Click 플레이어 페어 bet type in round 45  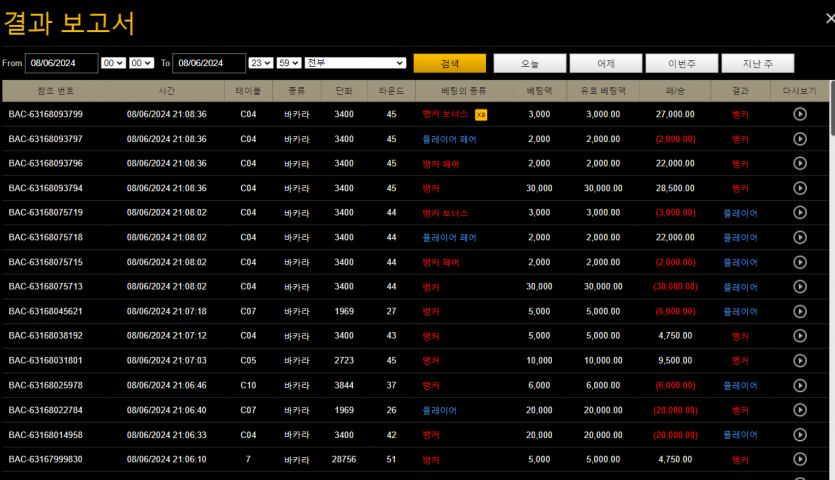pyautogui.click(x=449, y=140)
